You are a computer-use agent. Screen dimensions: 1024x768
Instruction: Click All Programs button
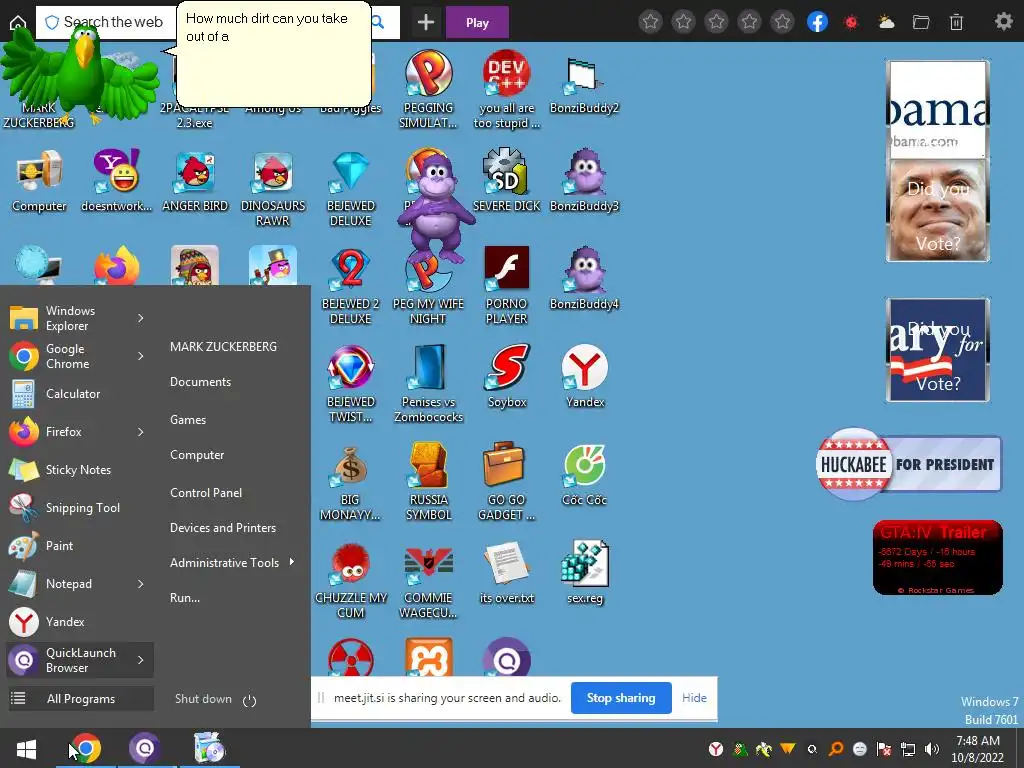(80, 699)
